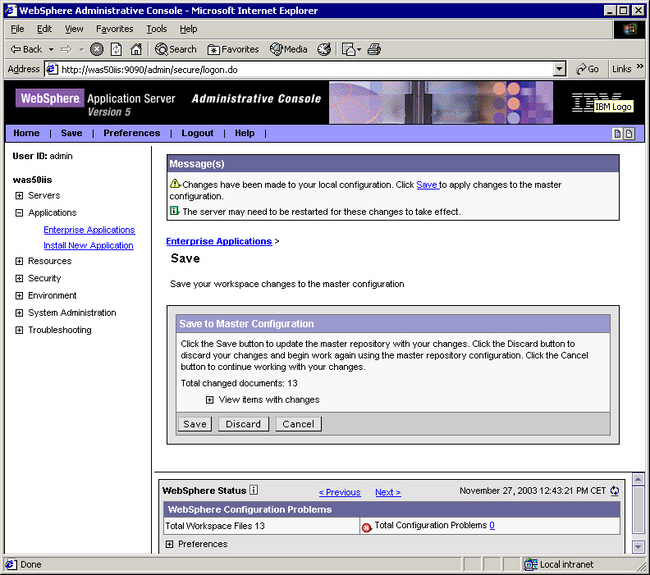
Task: Open Enterprise Applications in sidebar
Action: pyautogui.click(x=89, y=230)
